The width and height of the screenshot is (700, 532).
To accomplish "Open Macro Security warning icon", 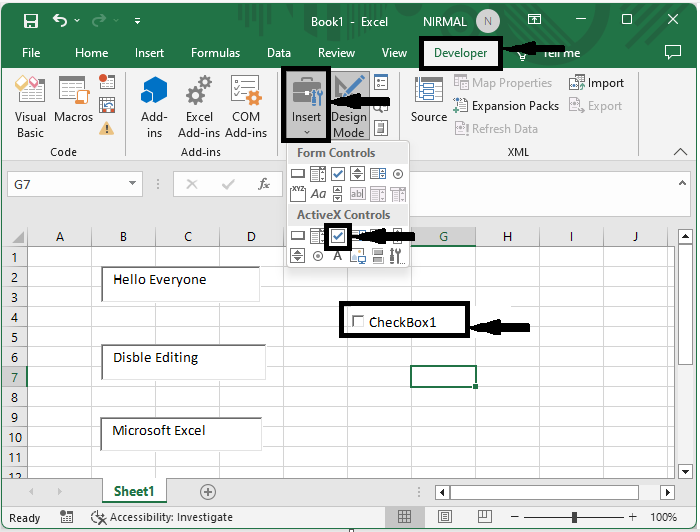I will pos(107,129).
